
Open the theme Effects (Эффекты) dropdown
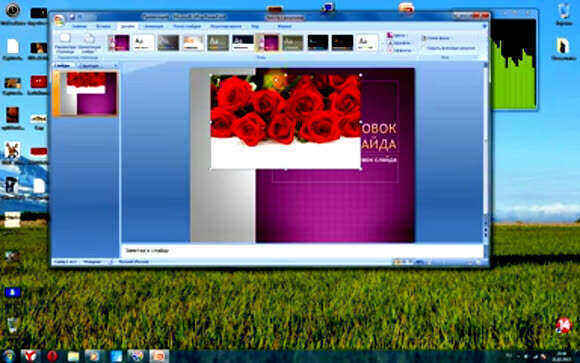click(x=399, y=50)
